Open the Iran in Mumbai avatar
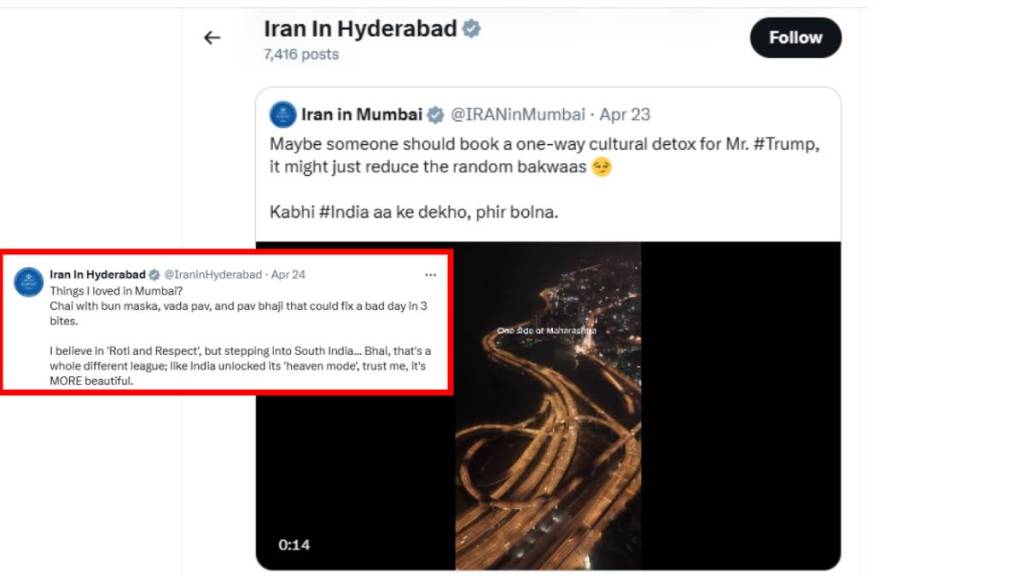 (283, 114)
